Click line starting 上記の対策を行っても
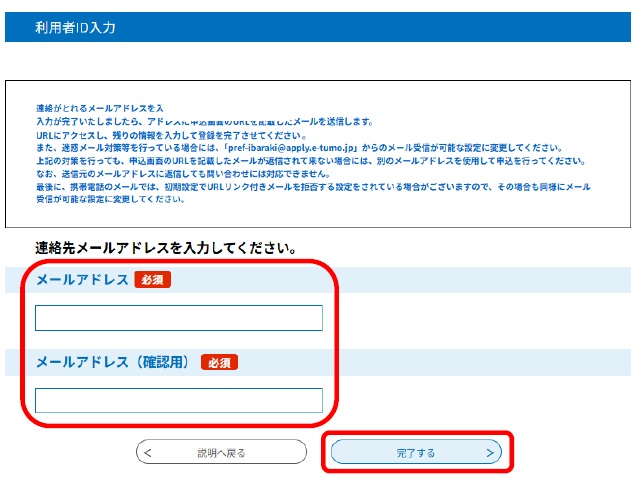639x477 pixels. [311, 161]
